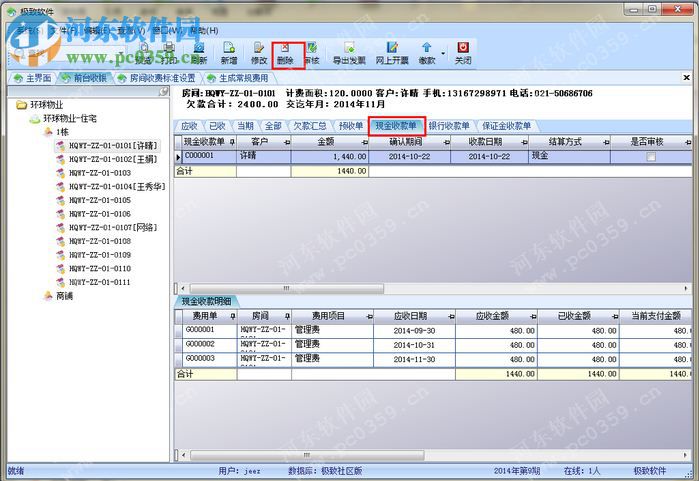Click the pin icon on 金额 column header
699x481 pixels.
[365, 142]
